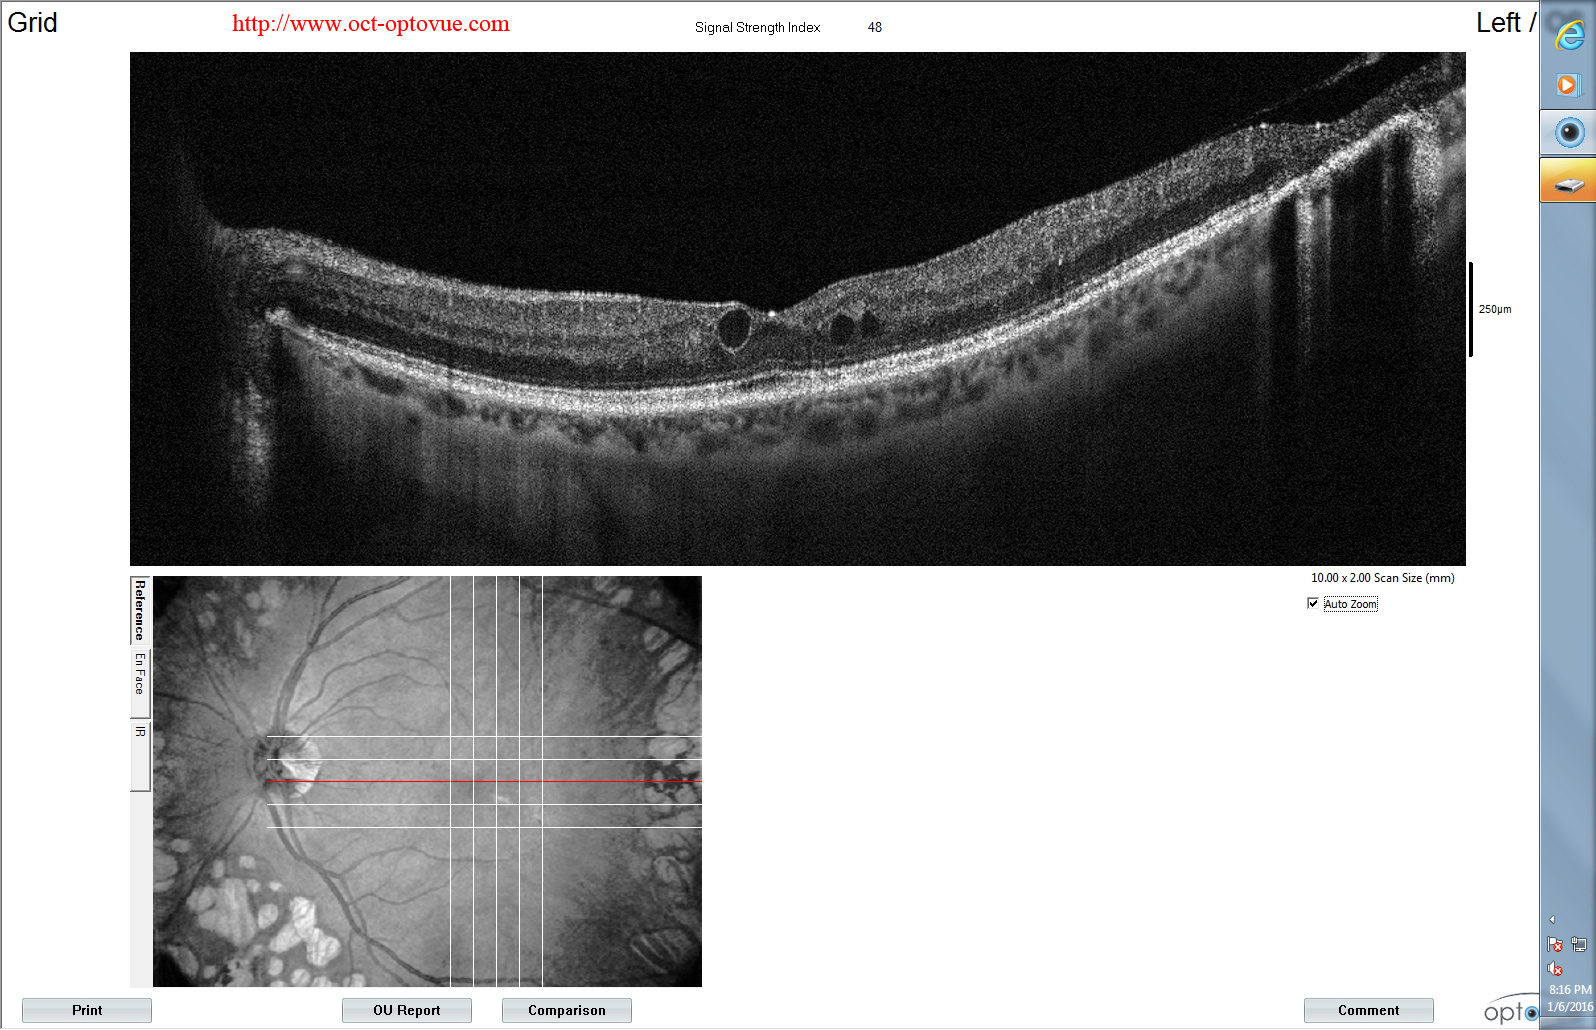Open Internet Explorer from the taskbar
Screen dimensions: 1596x1030
(x=1568, y=35)
